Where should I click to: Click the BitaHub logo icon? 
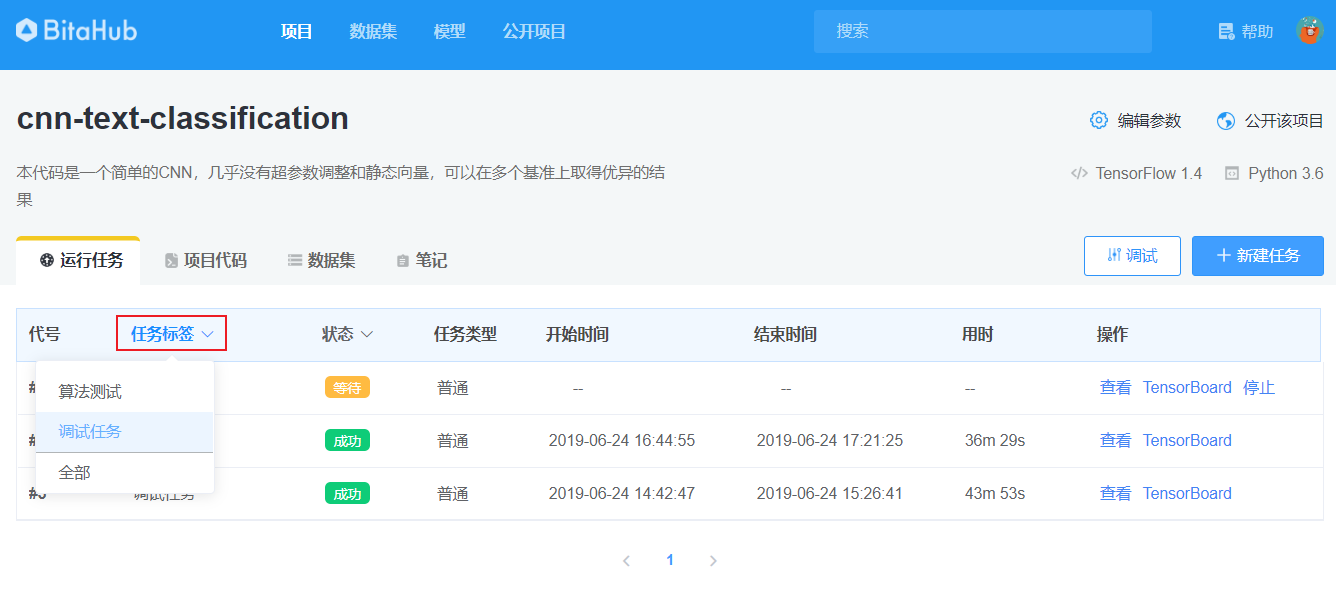(x=28, y=29)
